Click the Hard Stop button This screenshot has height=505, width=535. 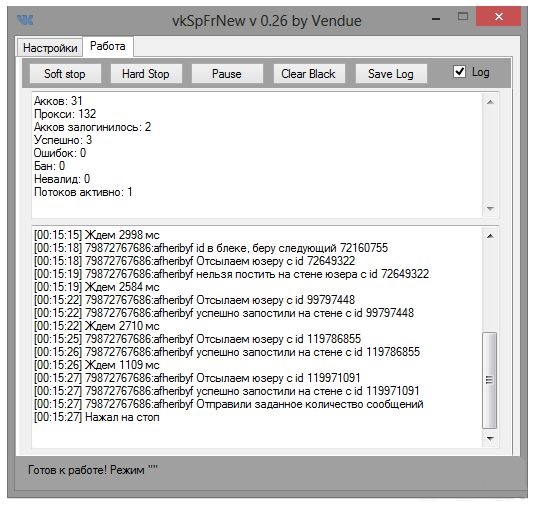tap(146, 74)
